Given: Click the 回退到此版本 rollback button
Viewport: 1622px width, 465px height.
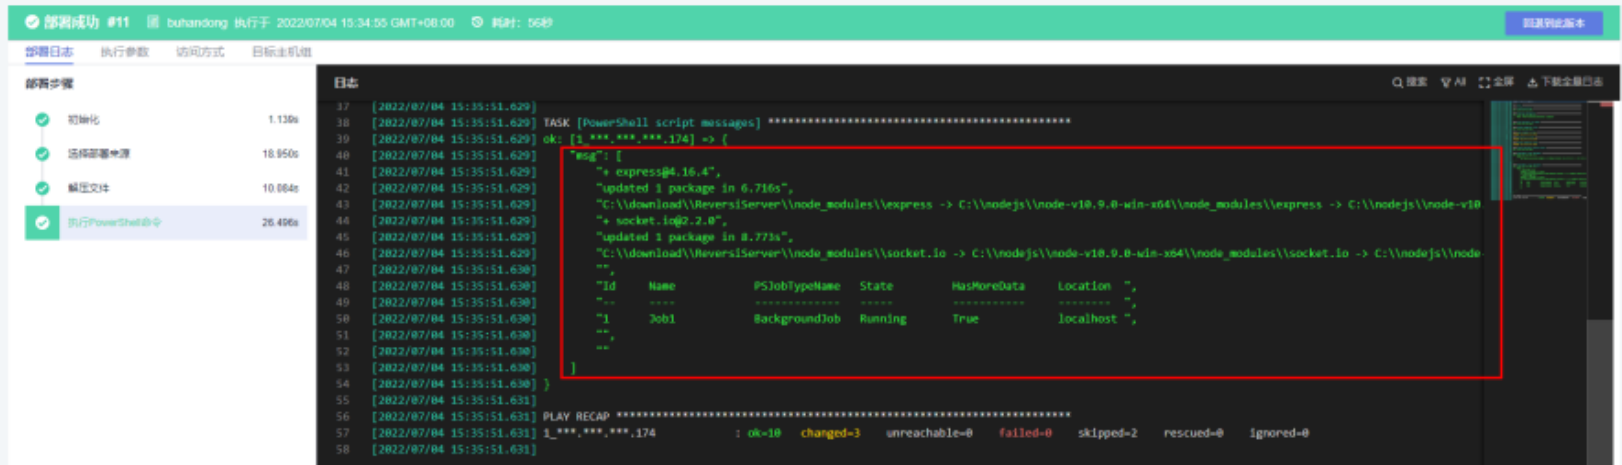Looking at the screenshot, I should [x=1553, y=23].
